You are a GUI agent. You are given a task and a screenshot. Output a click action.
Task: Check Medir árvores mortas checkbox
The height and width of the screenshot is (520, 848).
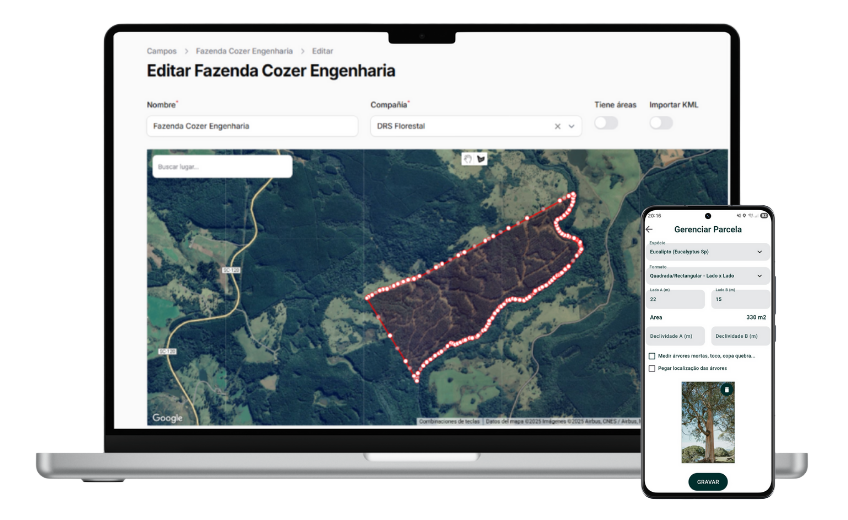click(x=652, y=355)
